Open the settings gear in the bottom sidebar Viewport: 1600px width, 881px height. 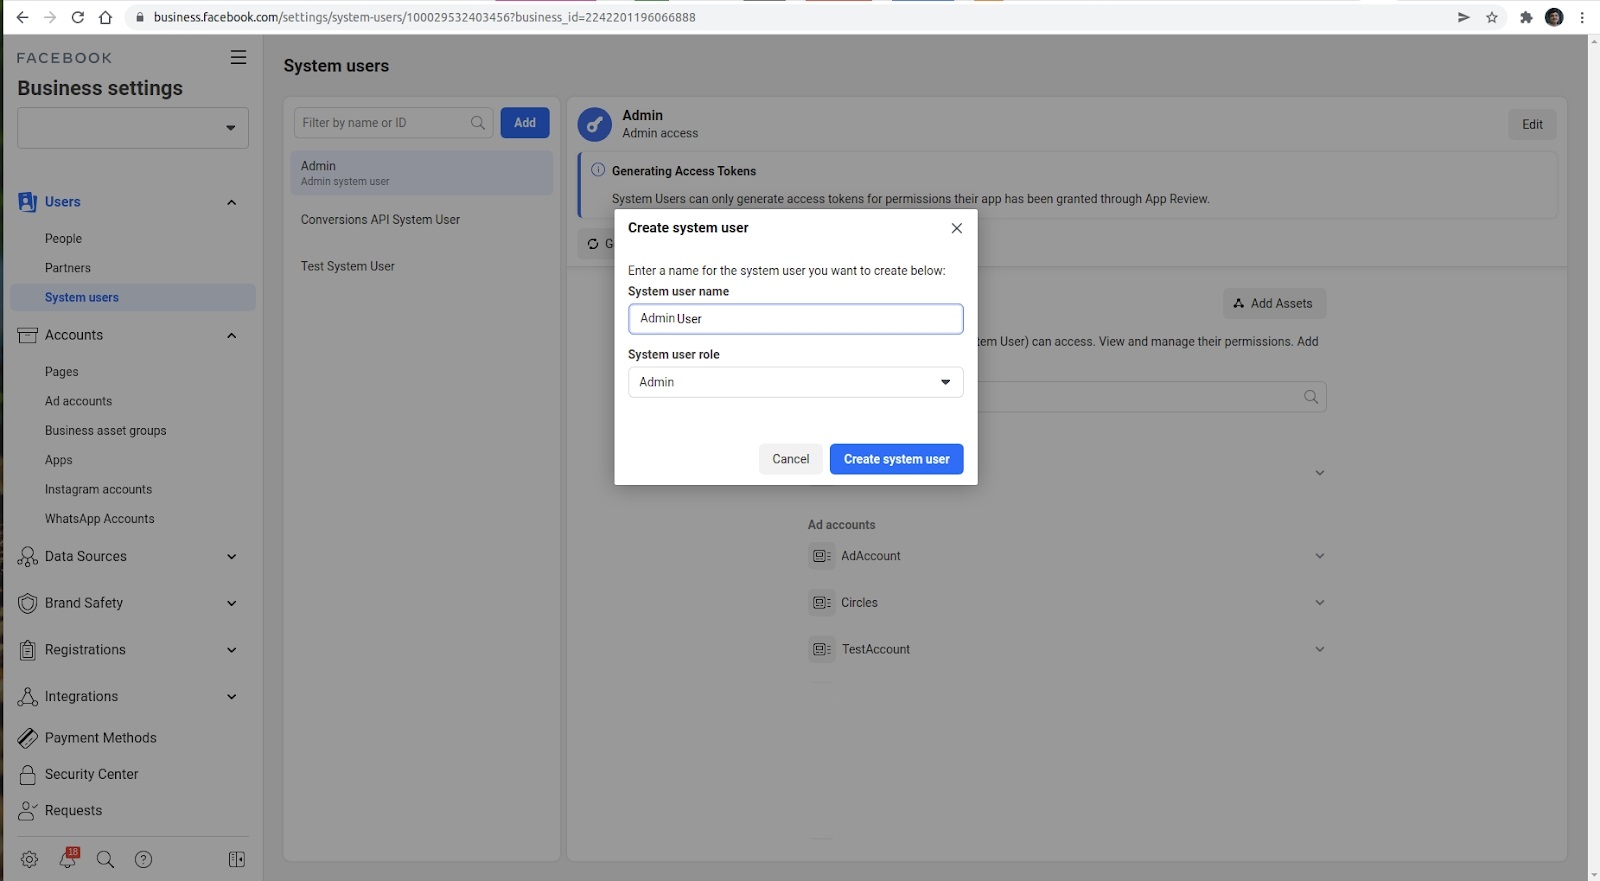(x=29, y=859)
